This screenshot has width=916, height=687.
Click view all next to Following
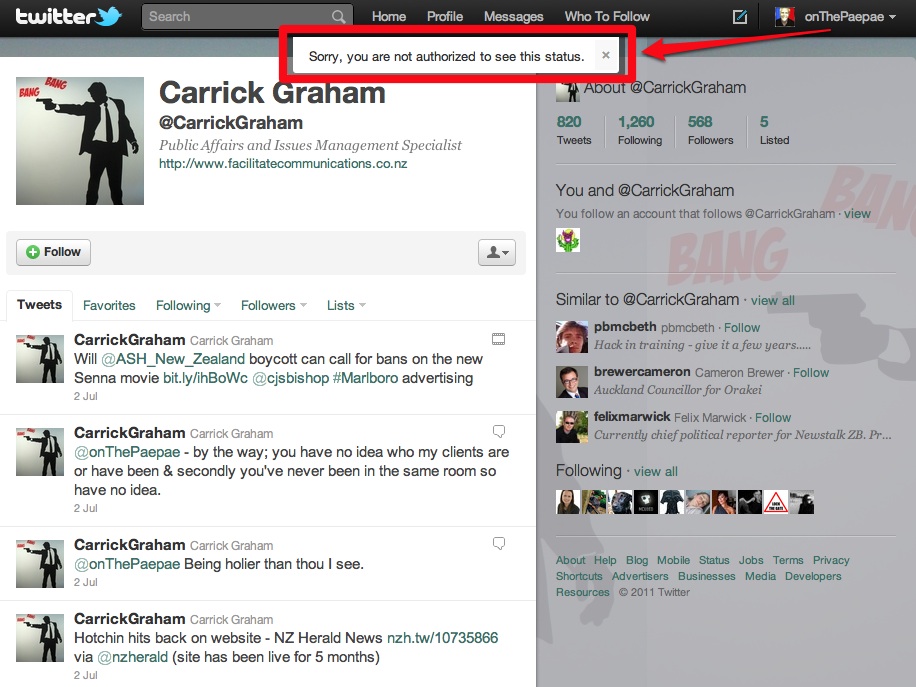[x=656, y=471]
